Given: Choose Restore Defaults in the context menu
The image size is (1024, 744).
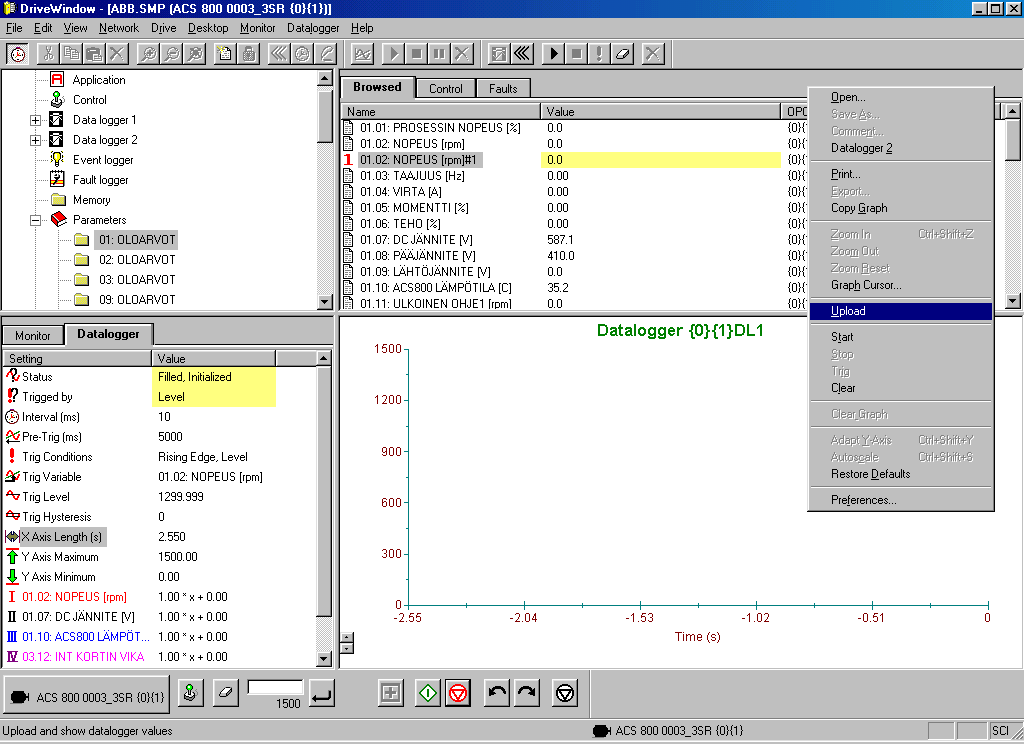Looking at the screenshot, I should 901,474.
